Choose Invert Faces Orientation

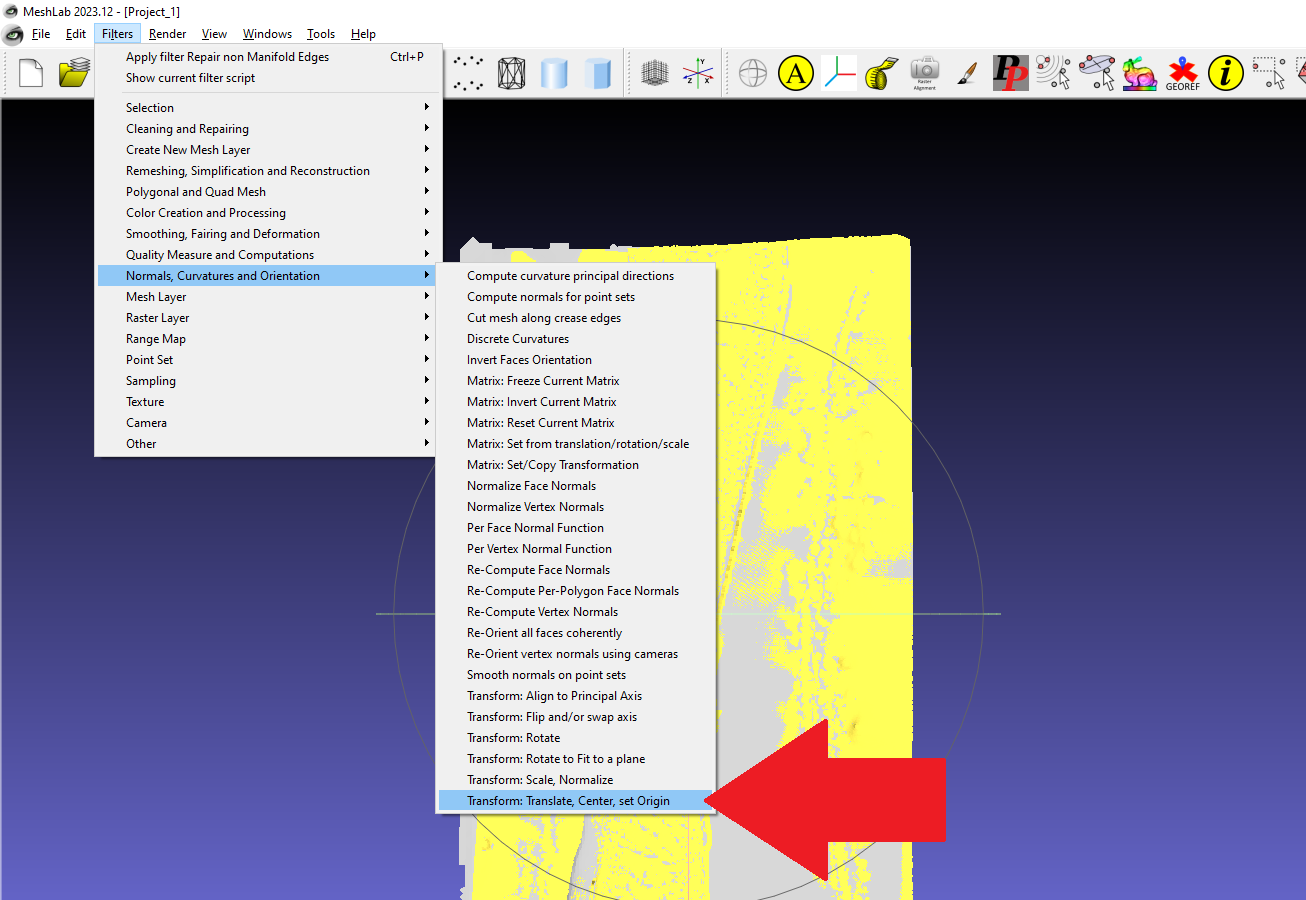575,360
